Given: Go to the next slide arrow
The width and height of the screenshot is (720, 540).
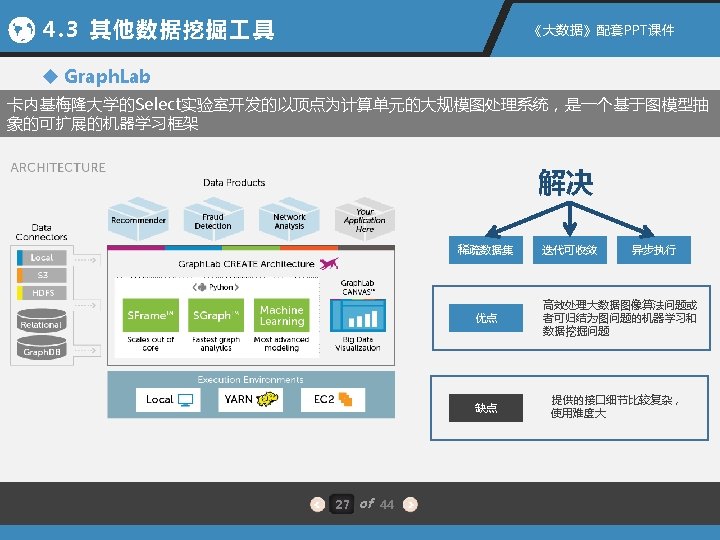Looking at the screenshot, I should coord(410,504).
